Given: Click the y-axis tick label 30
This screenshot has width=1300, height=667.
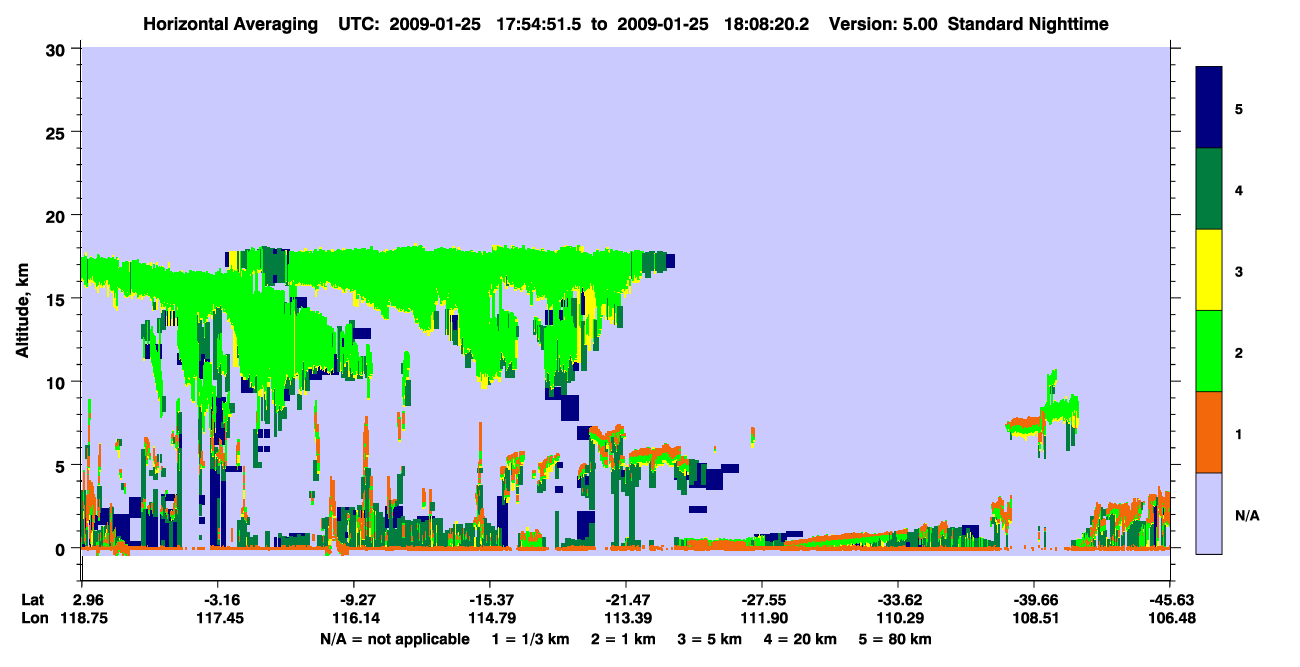Looking at the screenshot, I should pos(58,49).
